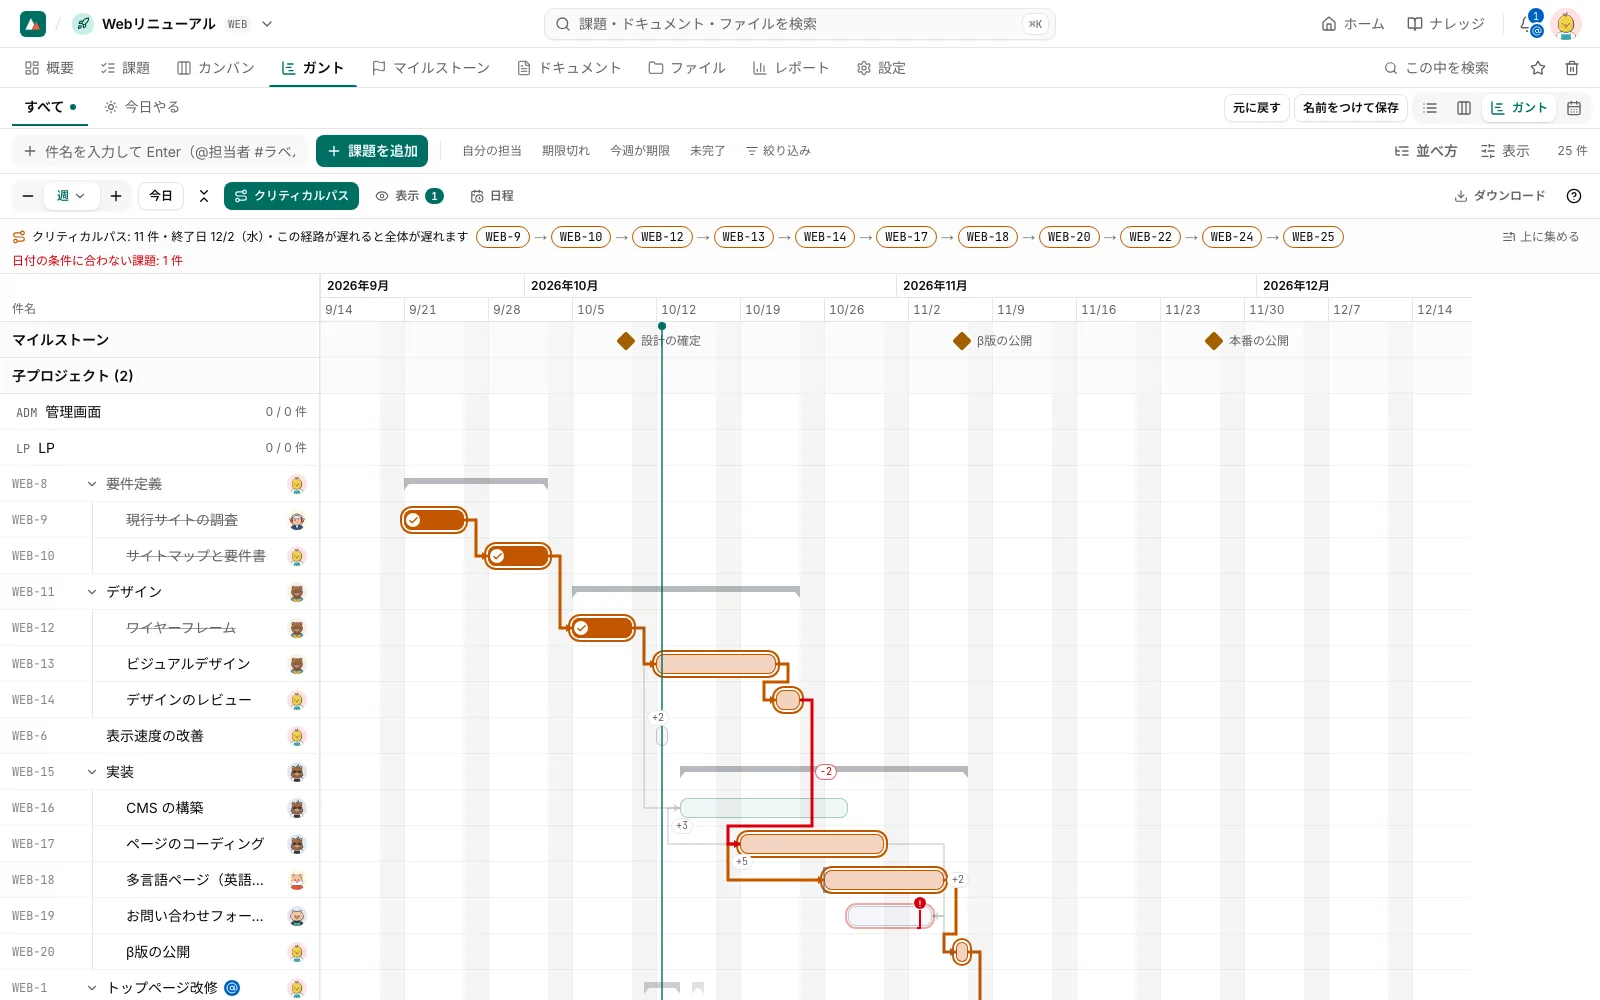Zoom out the timeline with minus

click(28, 196)
